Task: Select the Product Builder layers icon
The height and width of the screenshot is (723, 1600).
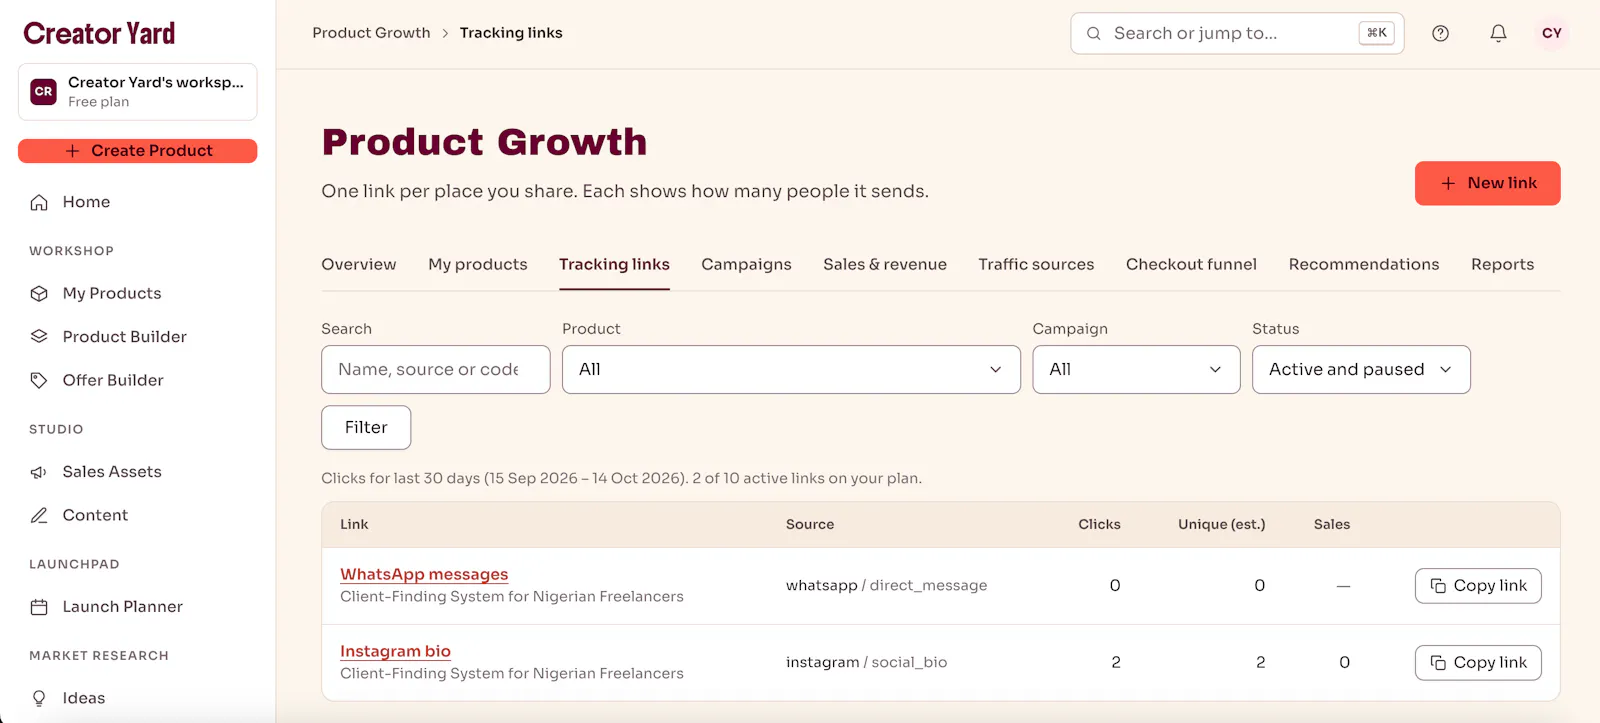Action: 39,336
